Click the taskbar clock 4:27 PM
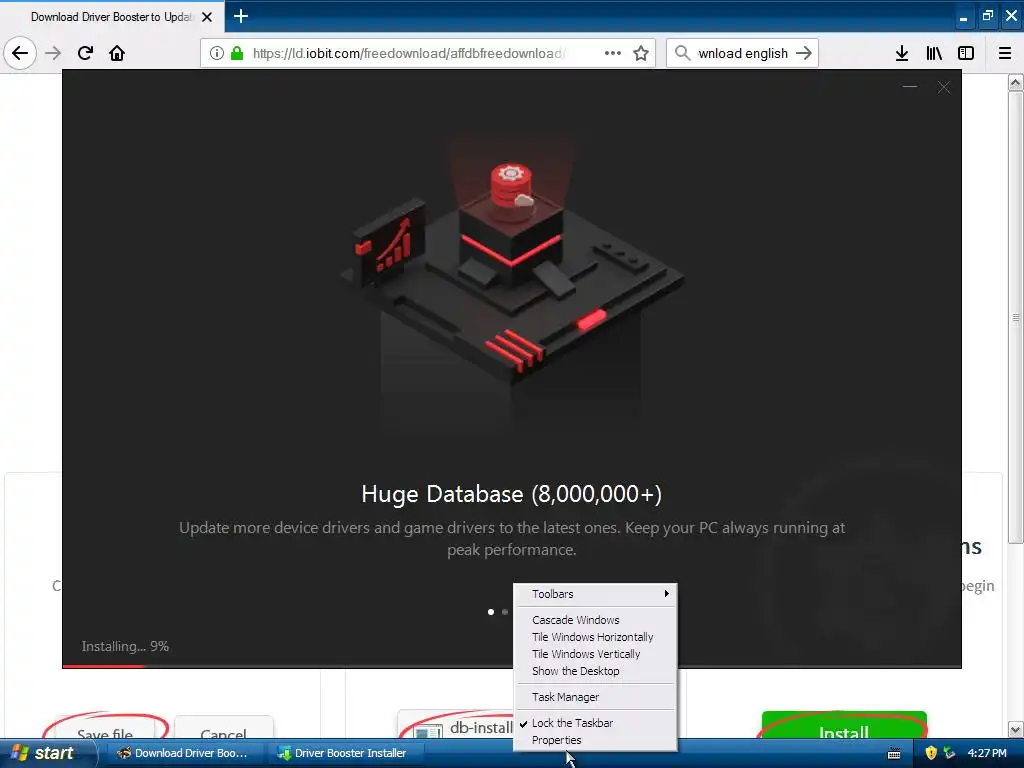 click(987, 753)
